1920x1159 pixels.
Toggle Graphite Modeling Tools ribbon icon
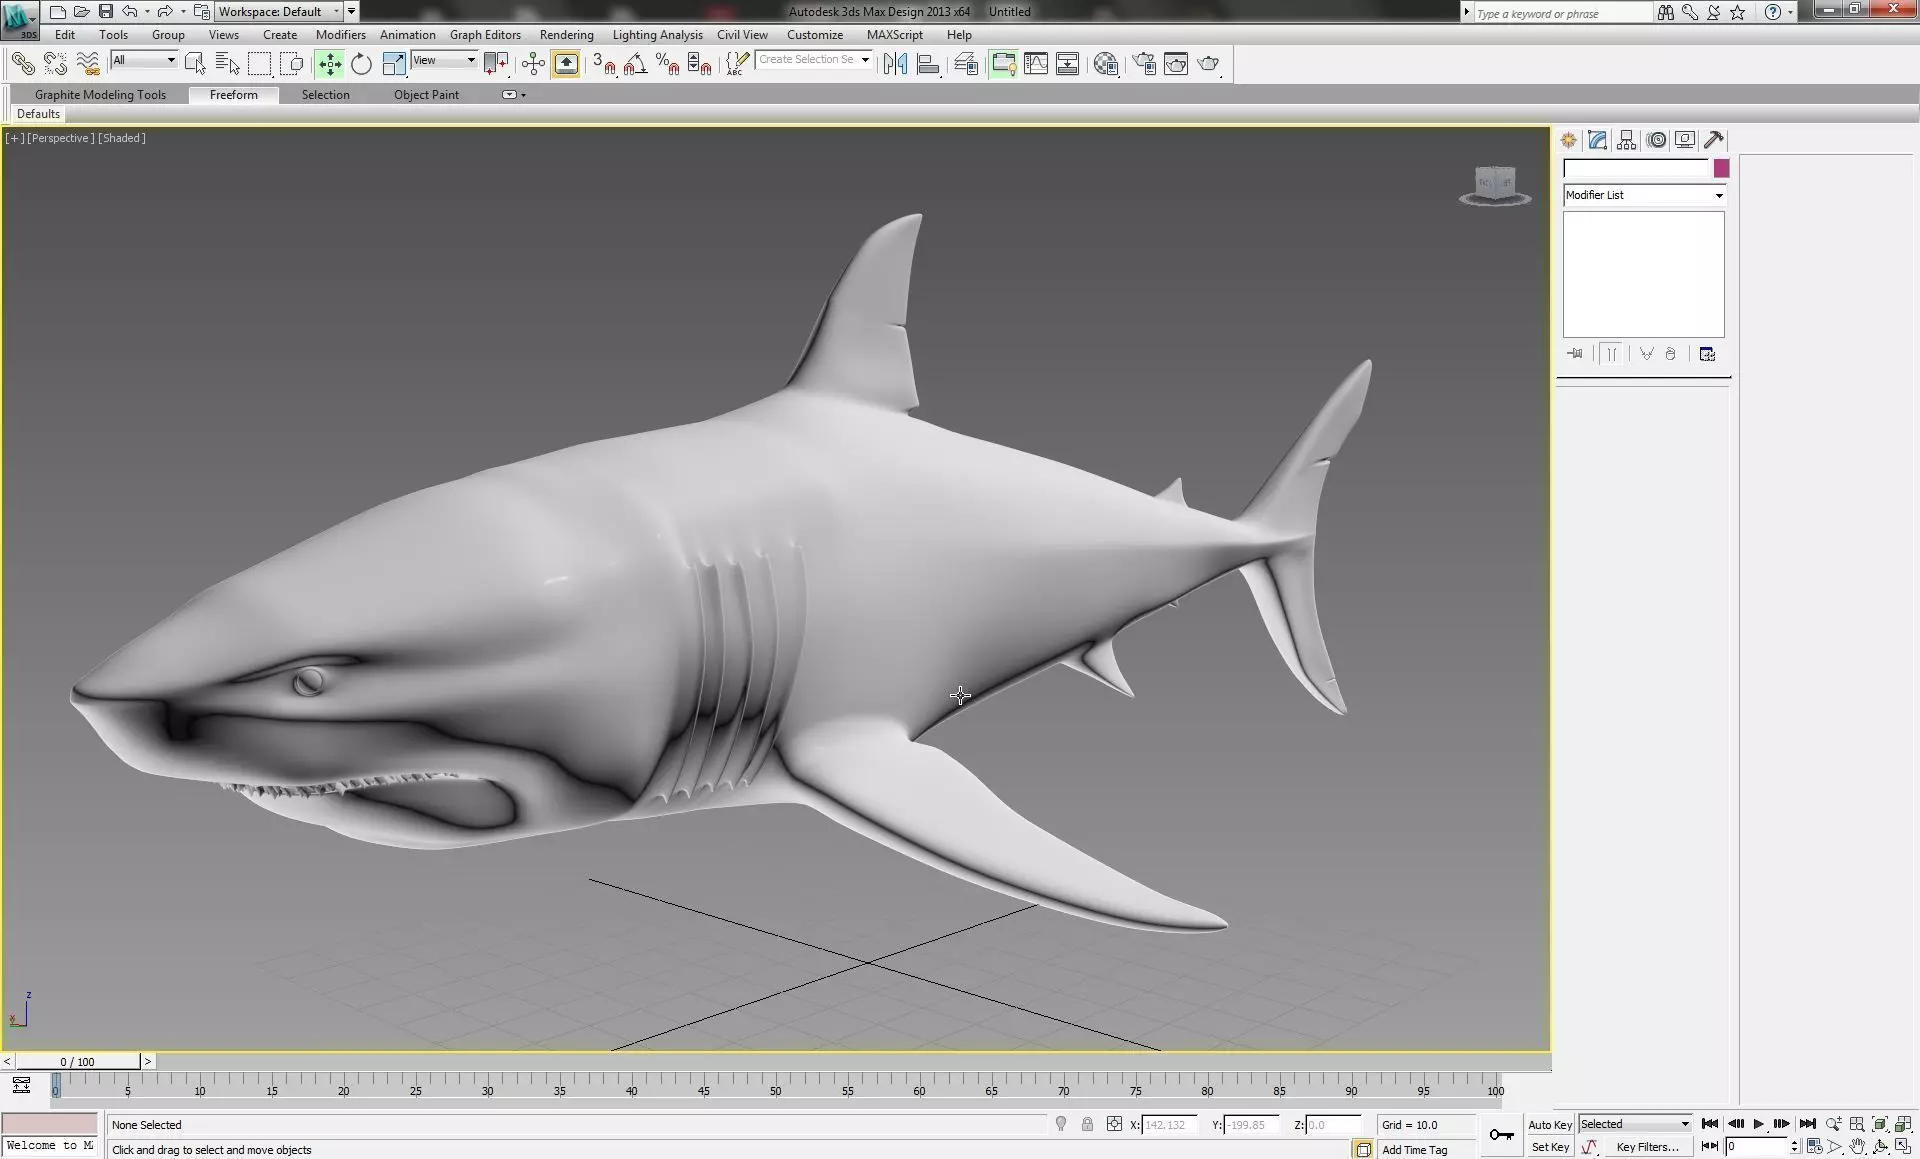1003,64
